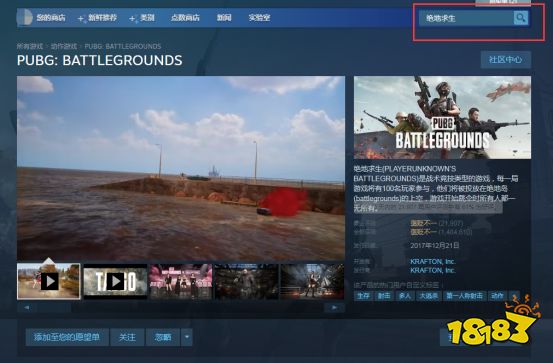The height and width of the screenshot is (363, 553).
Task: Click the 动作 tag
Action: click(497, 296)
